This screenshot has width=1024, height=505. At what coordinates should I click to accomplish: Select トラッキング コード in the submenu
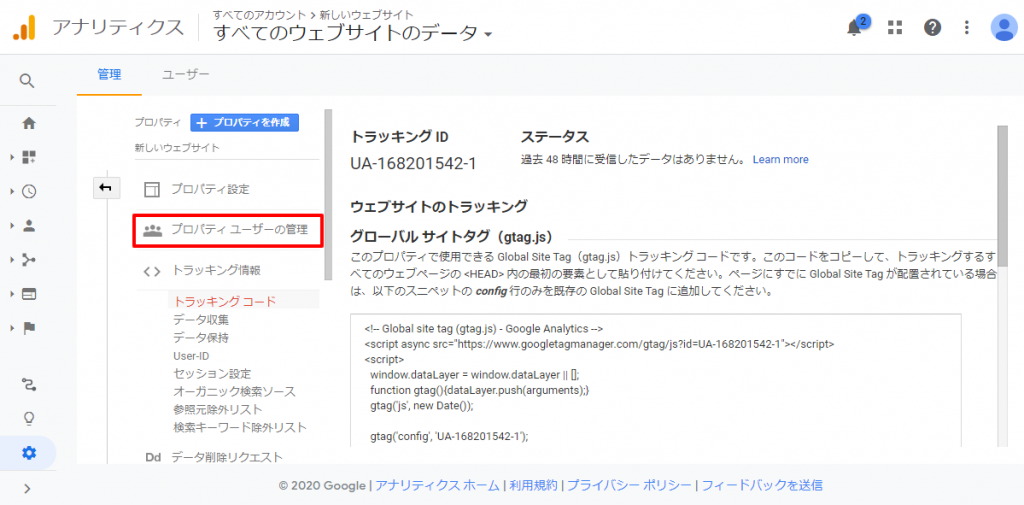(x=225, y=301)
